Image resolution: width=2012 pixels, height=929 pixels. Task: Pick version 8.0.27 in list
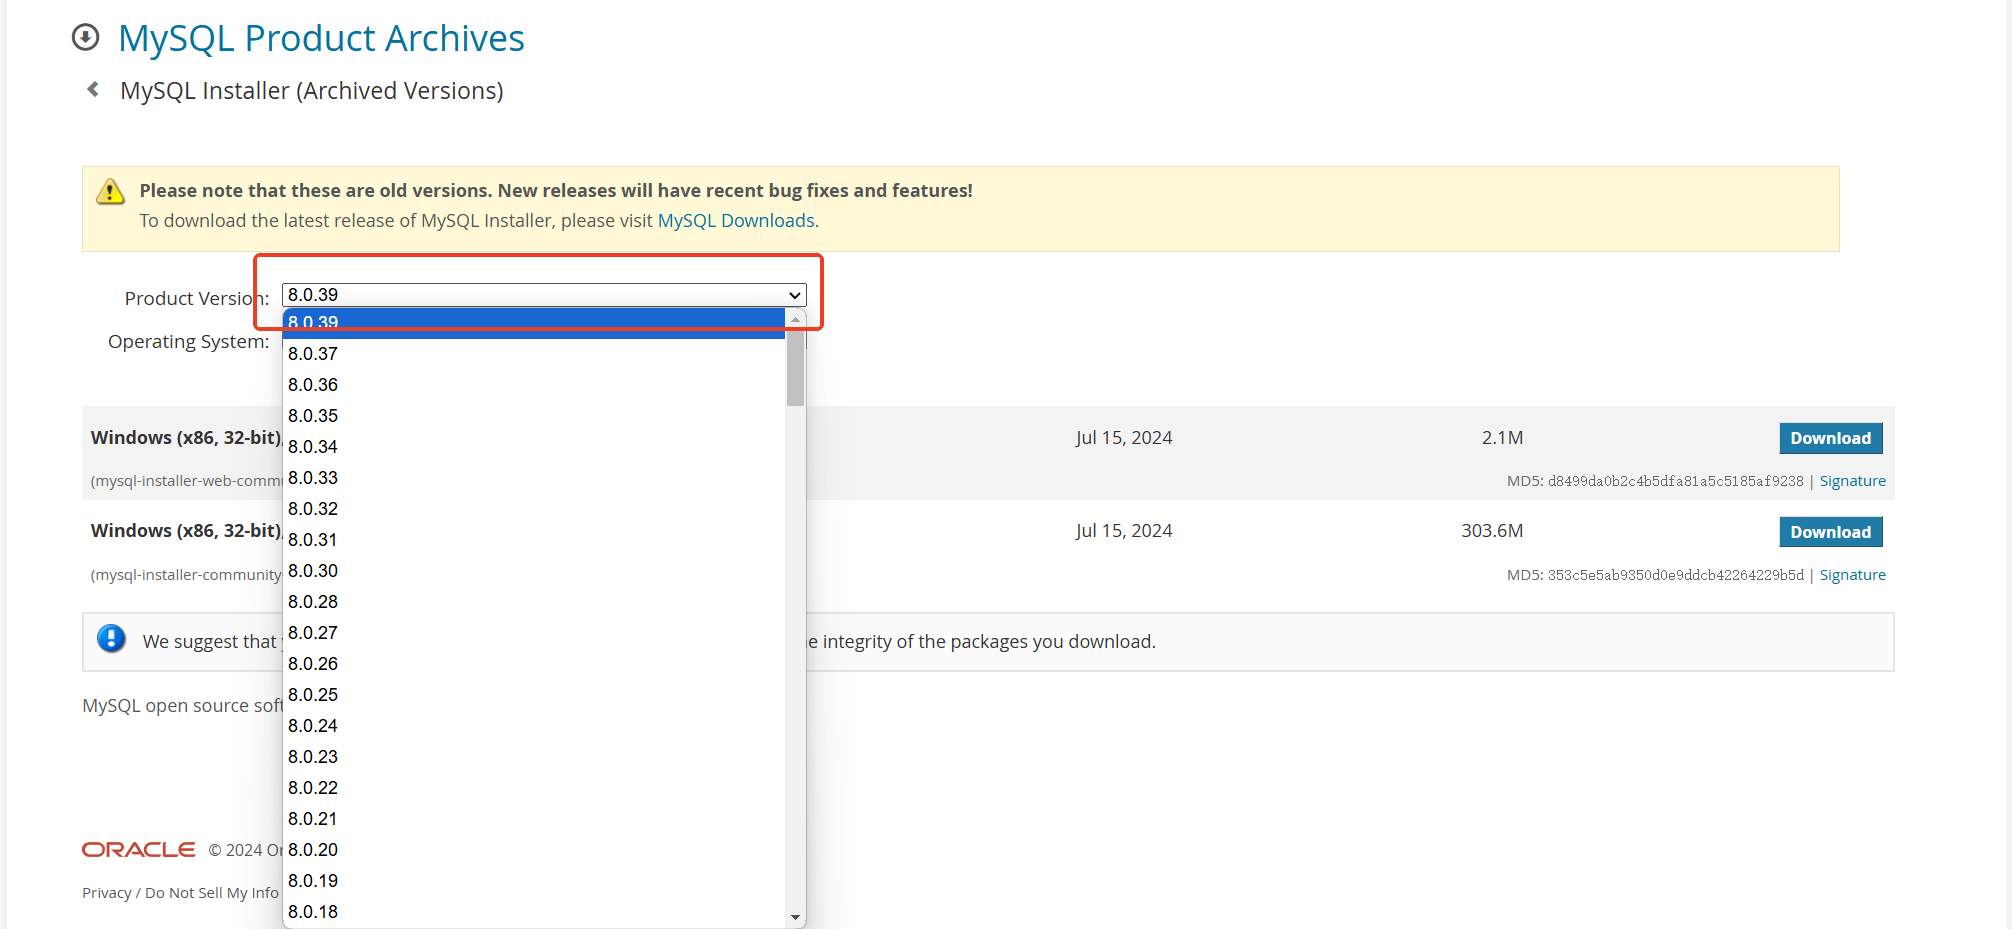click(x=534, y=633)
